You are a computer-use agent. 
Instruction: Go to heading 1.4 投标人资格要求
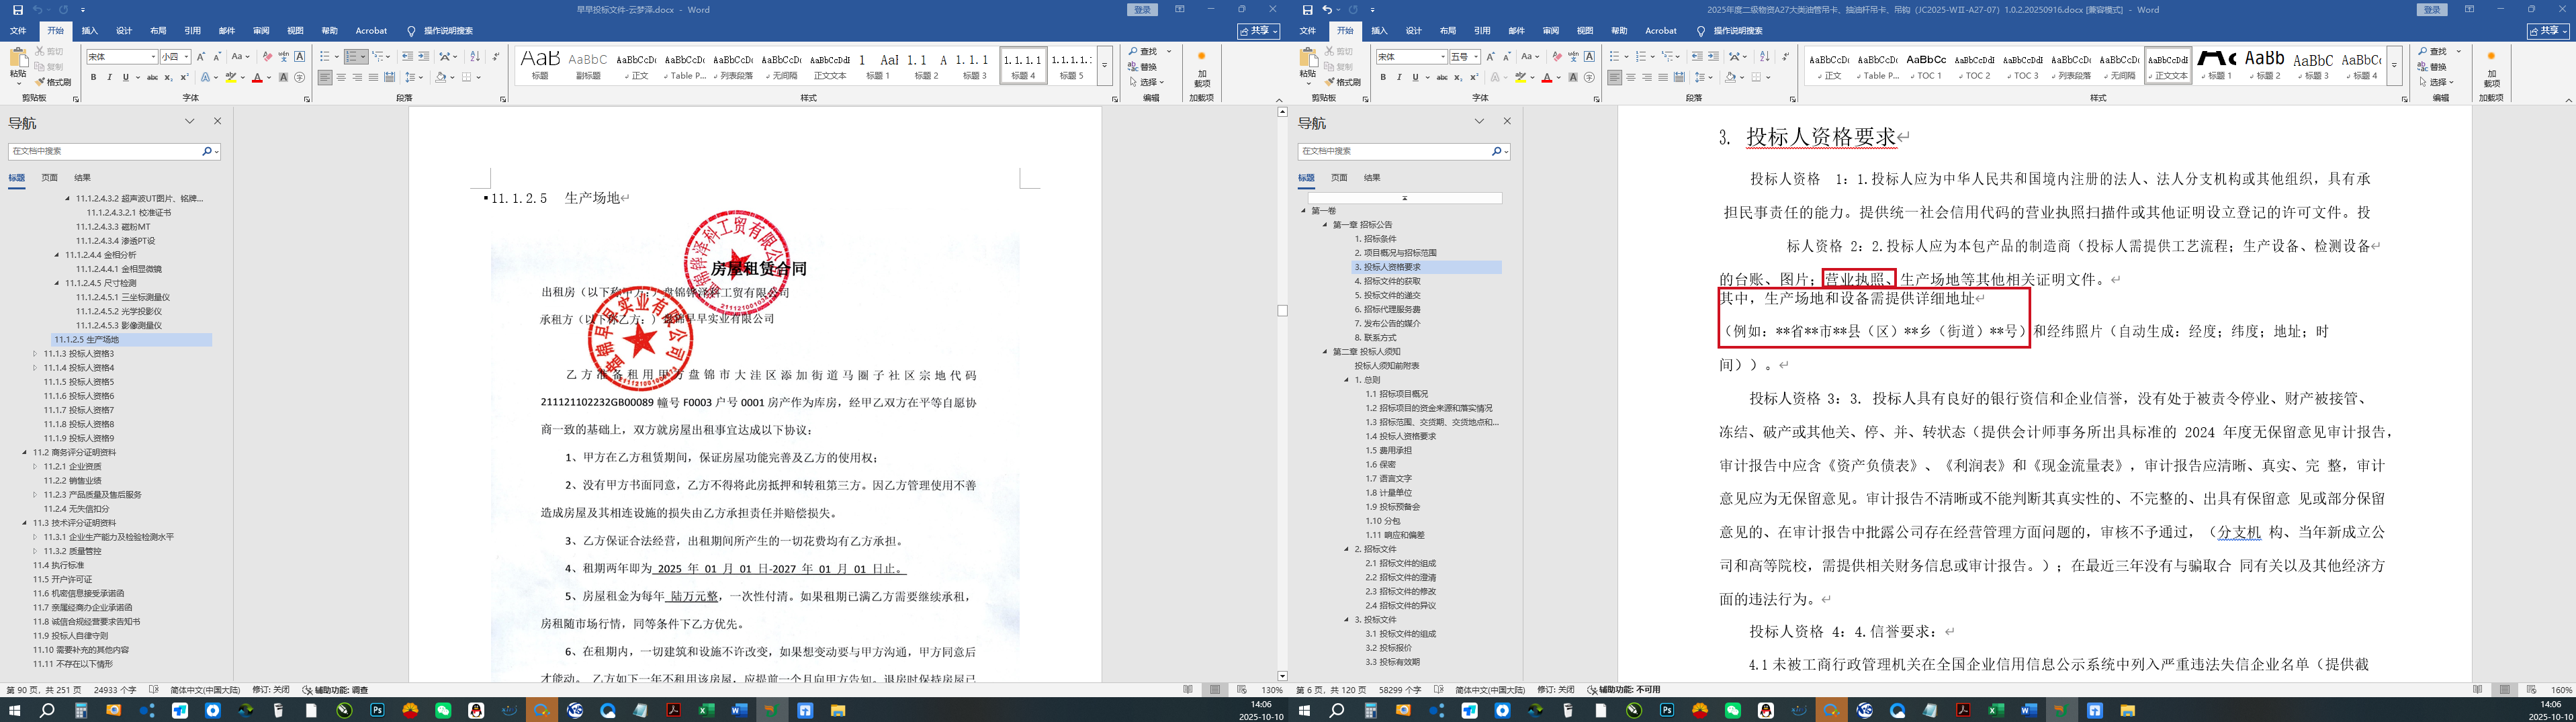click(1400, 436)
